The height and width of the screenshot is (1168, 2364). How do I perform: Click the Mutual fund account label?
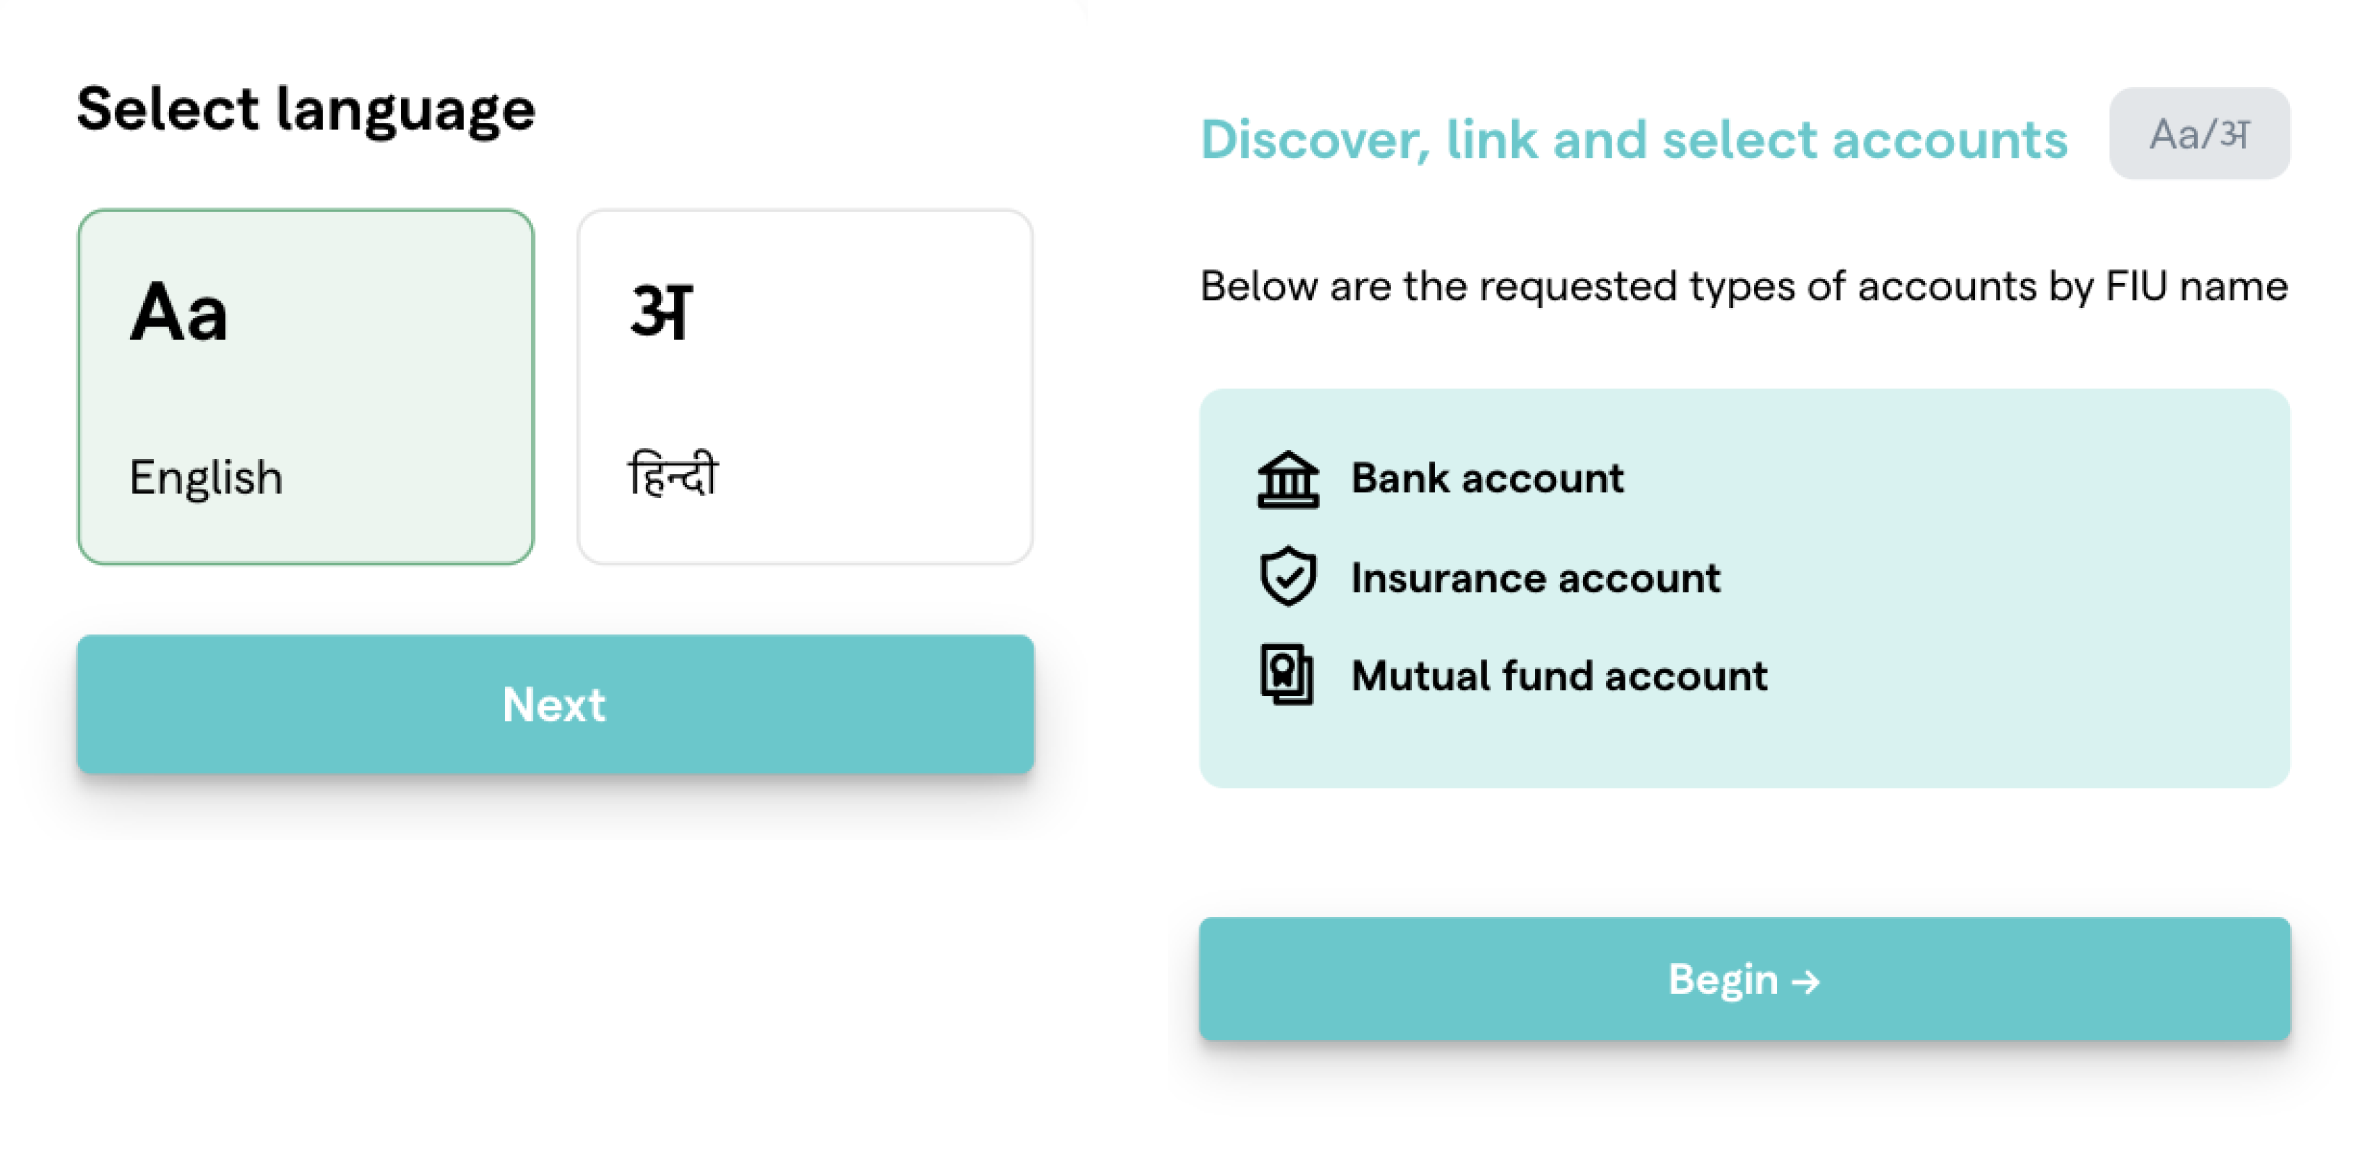1559,676
